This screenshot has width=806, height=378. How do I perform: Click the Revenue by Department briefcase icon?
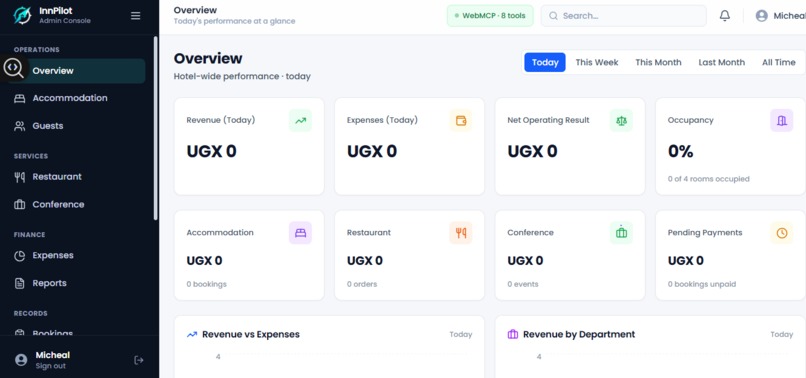tap(512, 334)
